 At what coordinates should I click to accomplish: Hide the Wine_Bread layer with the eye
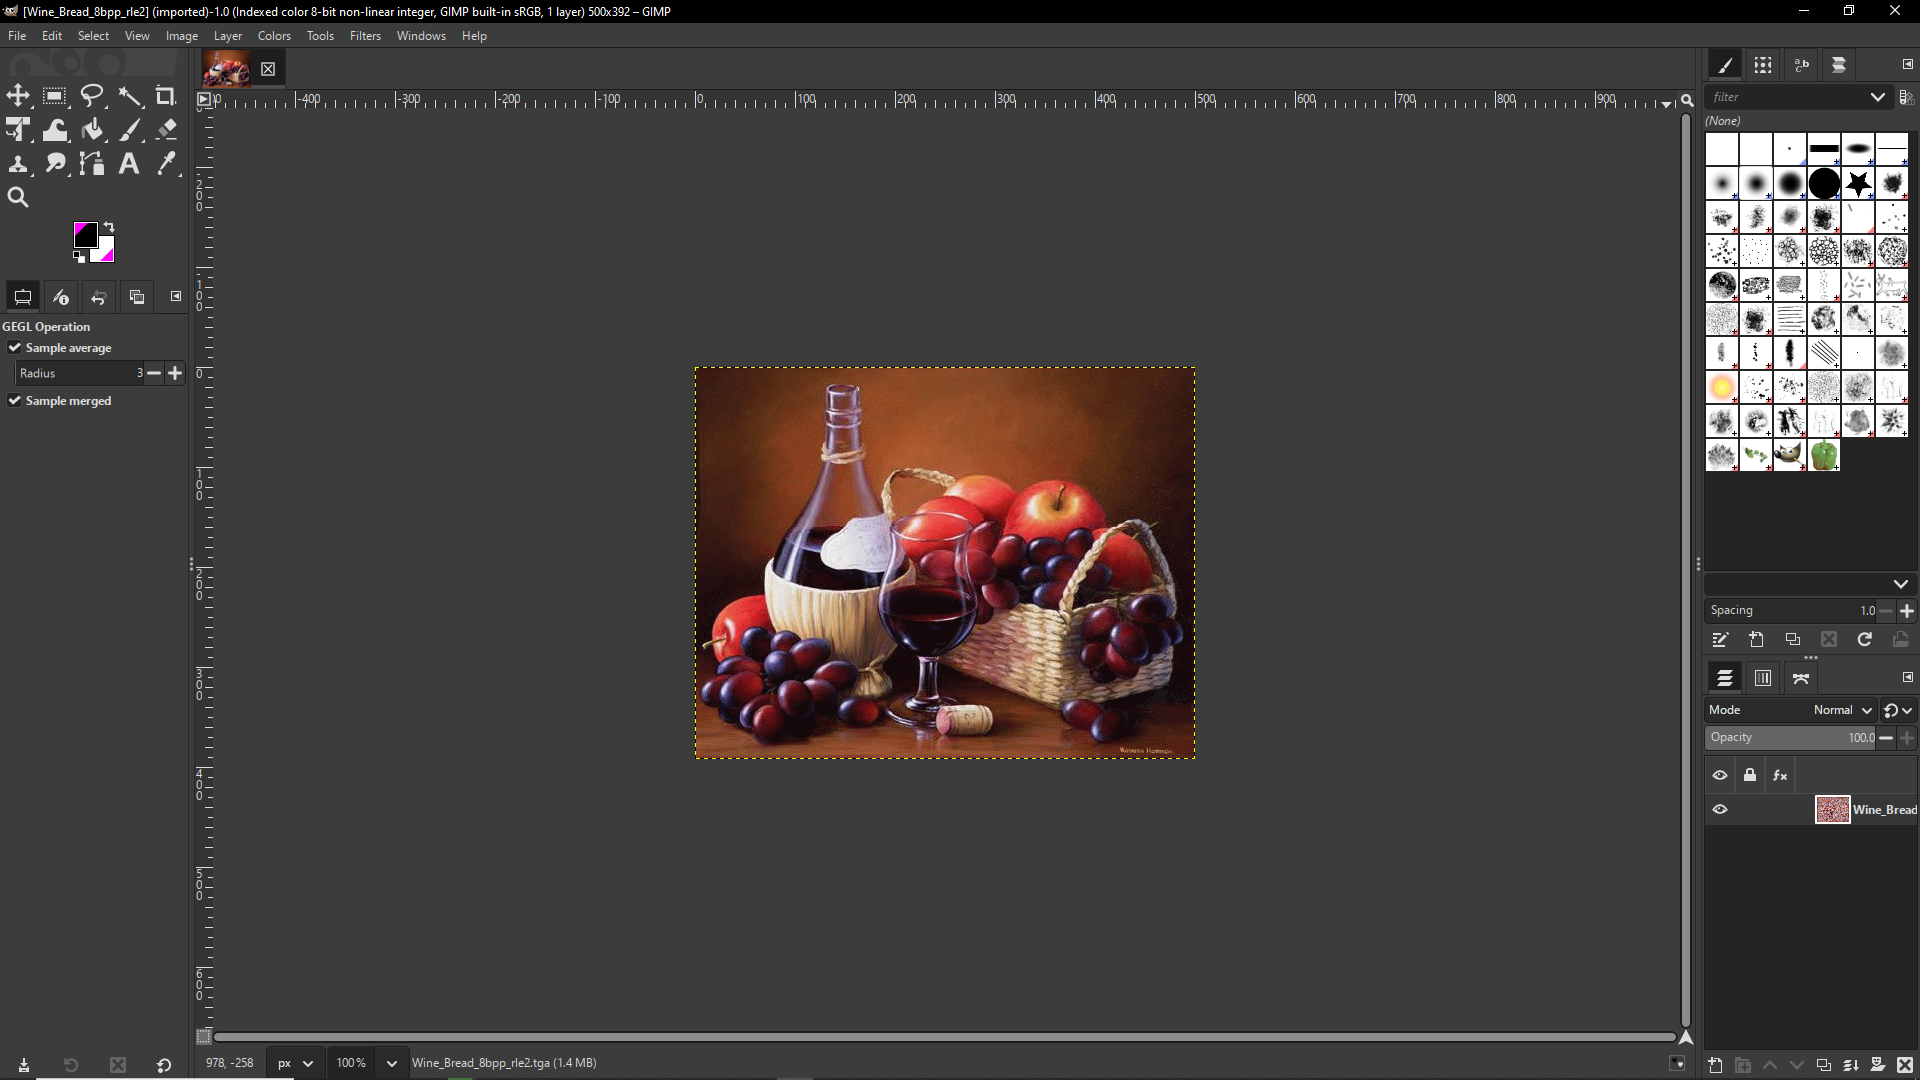(x=1720, y=810)
